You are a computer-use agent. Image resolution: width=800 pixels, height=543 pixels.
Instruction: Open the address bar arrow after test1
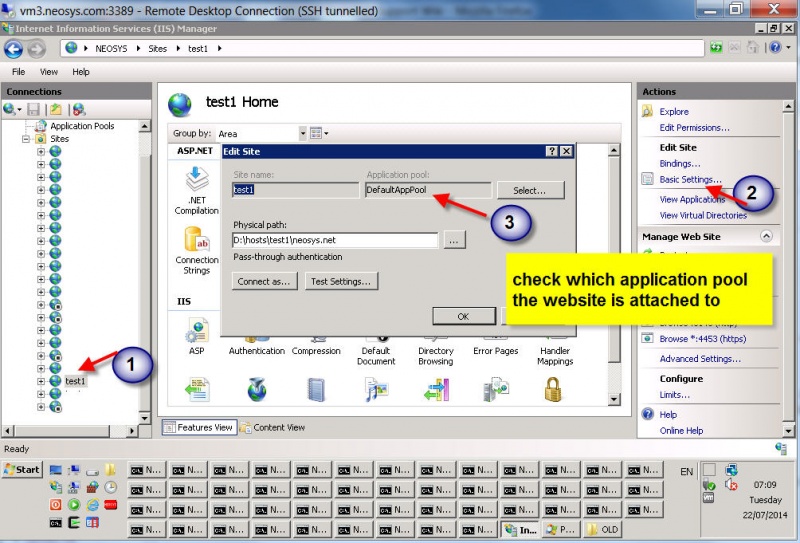point(219,48)
